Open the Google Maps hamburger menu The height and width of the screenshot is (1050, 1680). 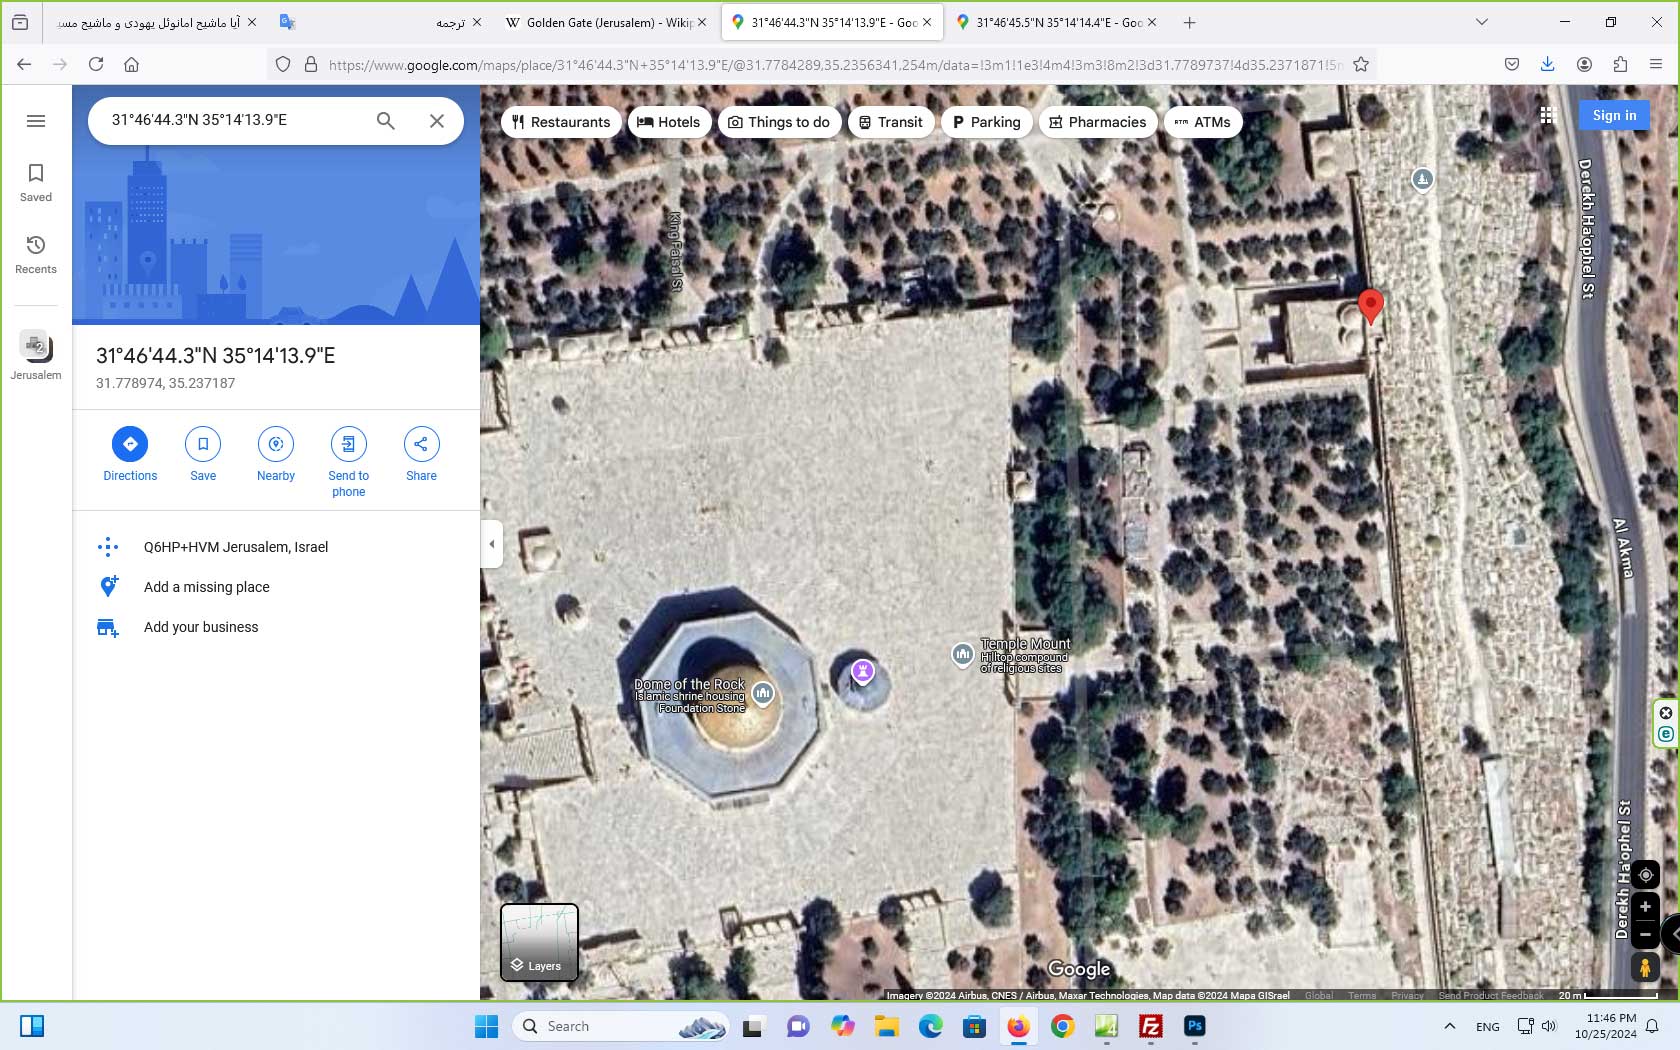36,121
